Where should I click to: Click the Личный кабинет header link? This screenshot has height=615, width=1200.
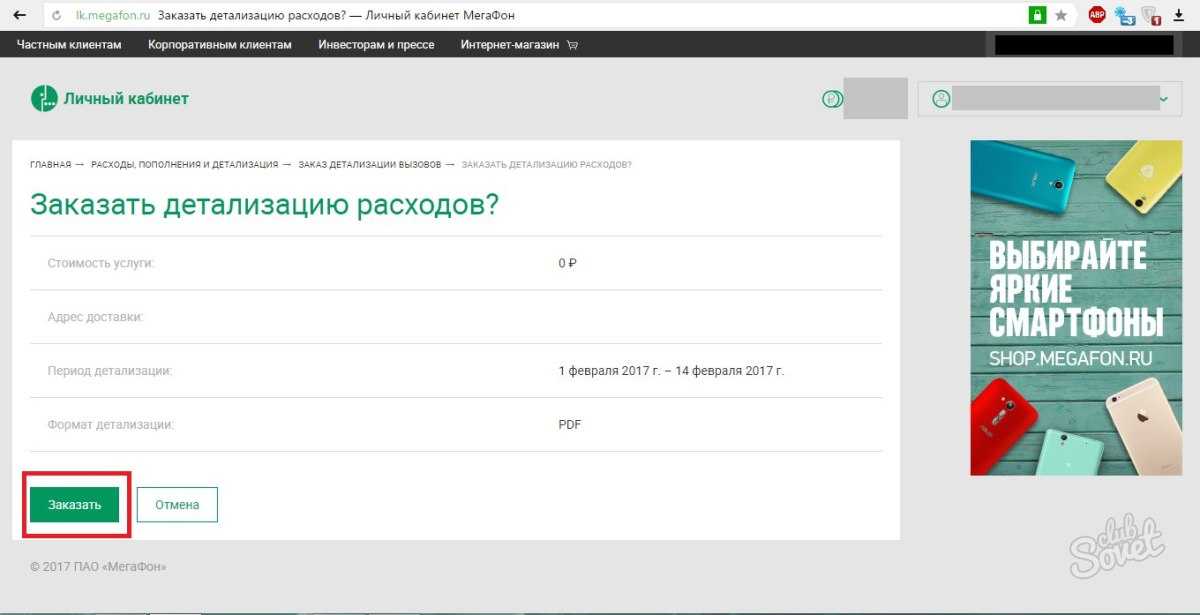(126, 98)
